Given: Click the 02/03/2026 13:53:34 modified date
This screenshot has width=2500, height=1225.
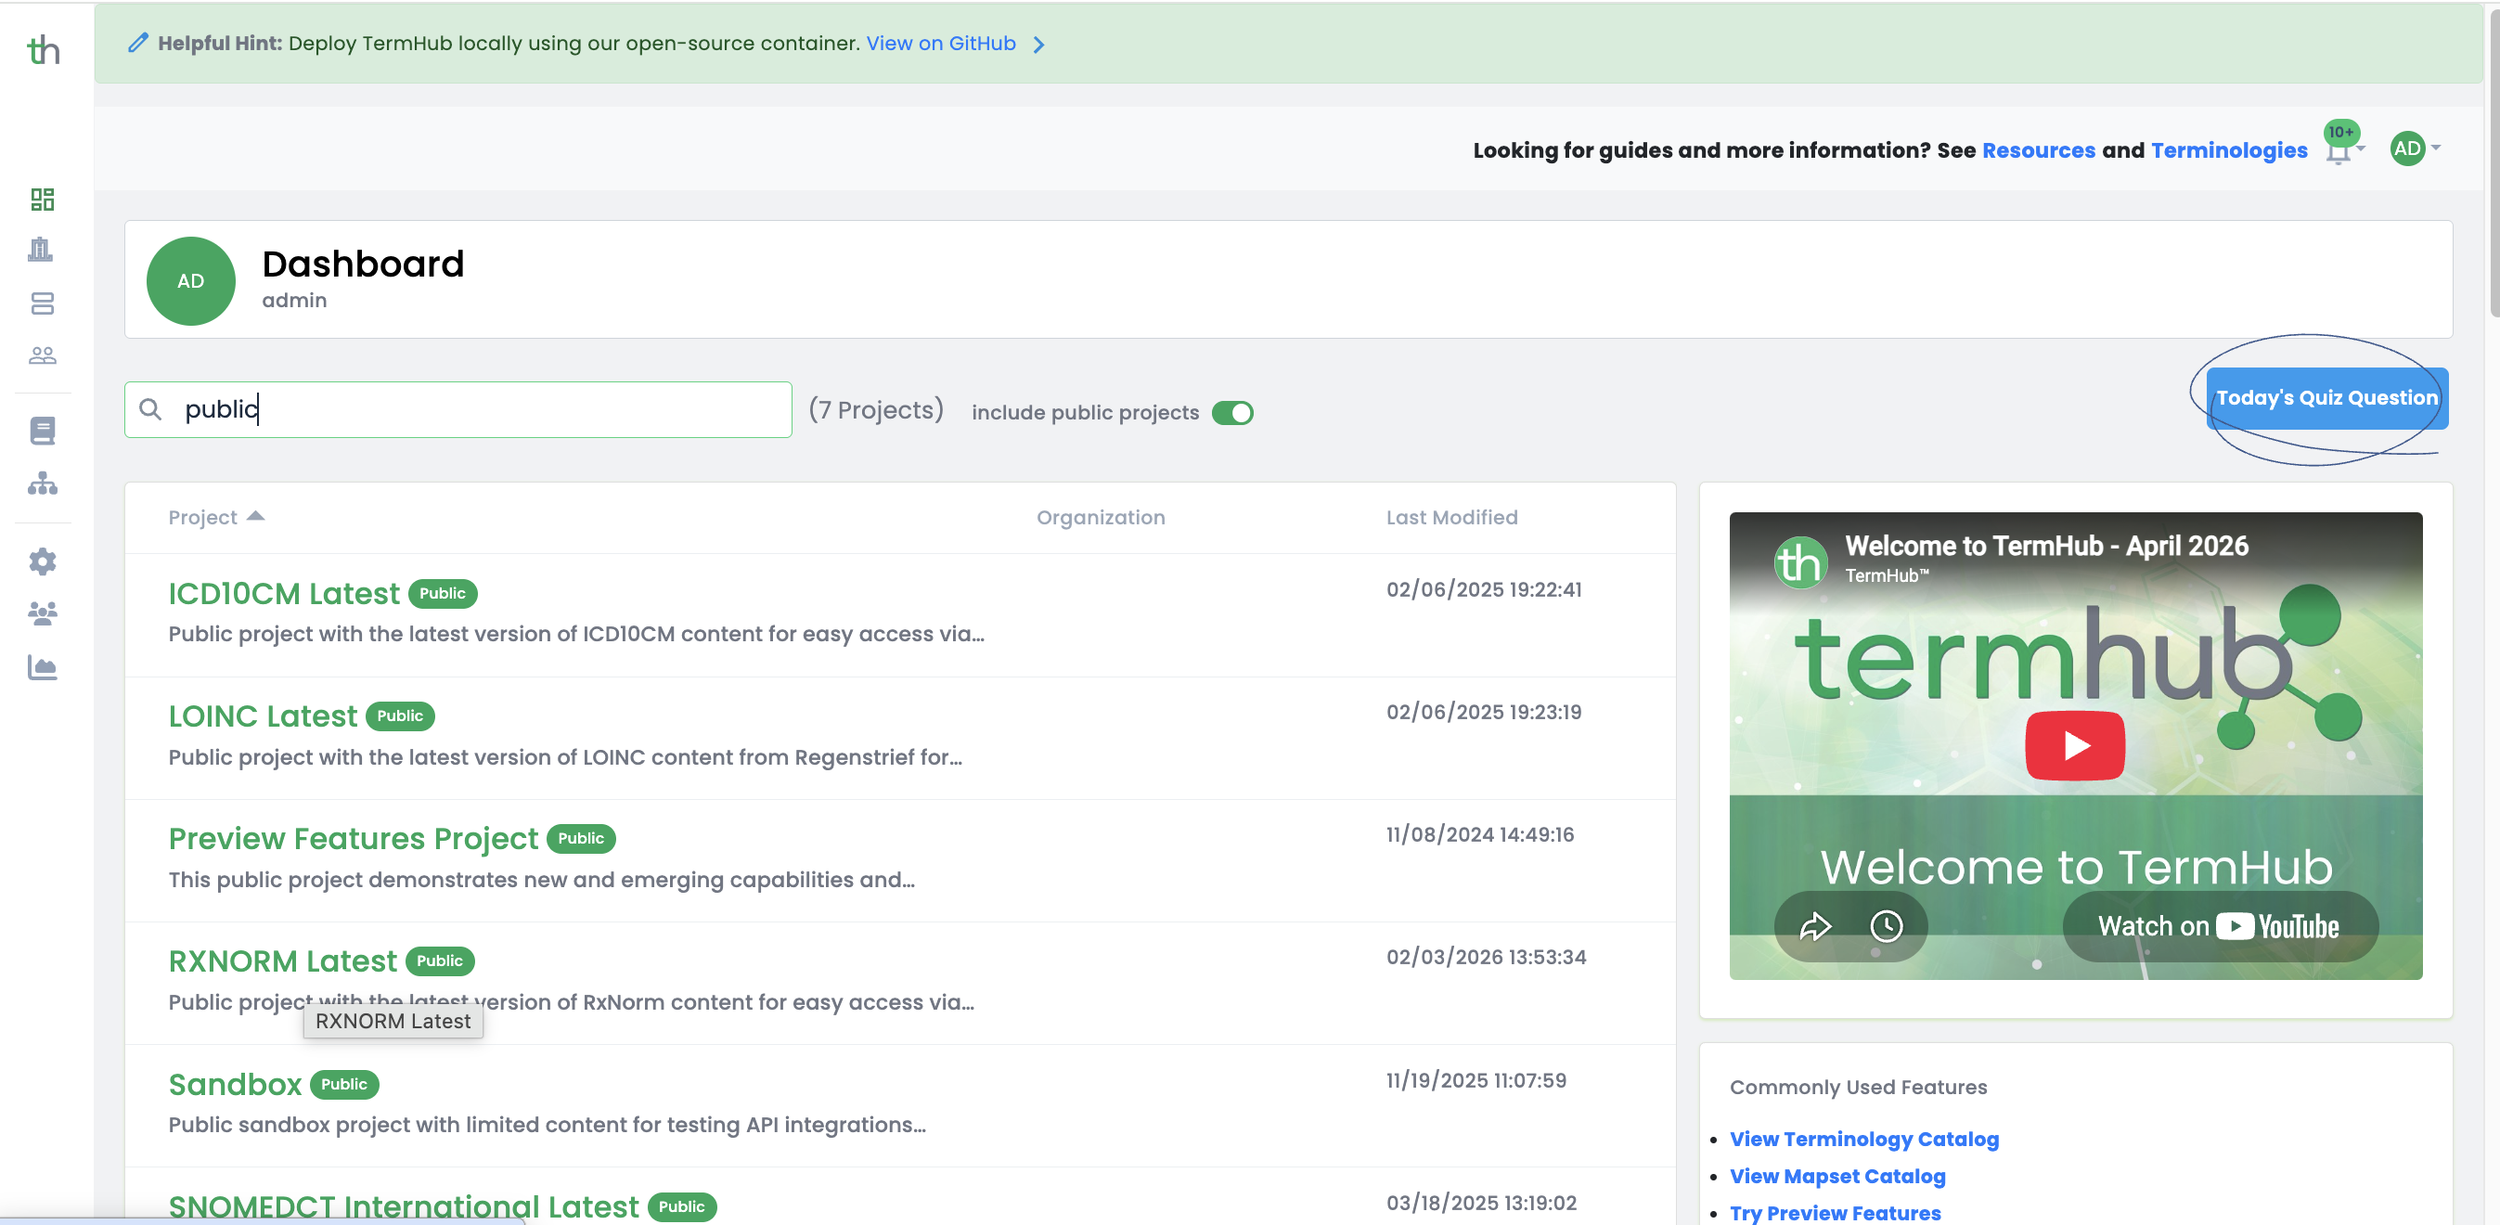Looking at the screenshot, I should click(x=1486, y=957).
